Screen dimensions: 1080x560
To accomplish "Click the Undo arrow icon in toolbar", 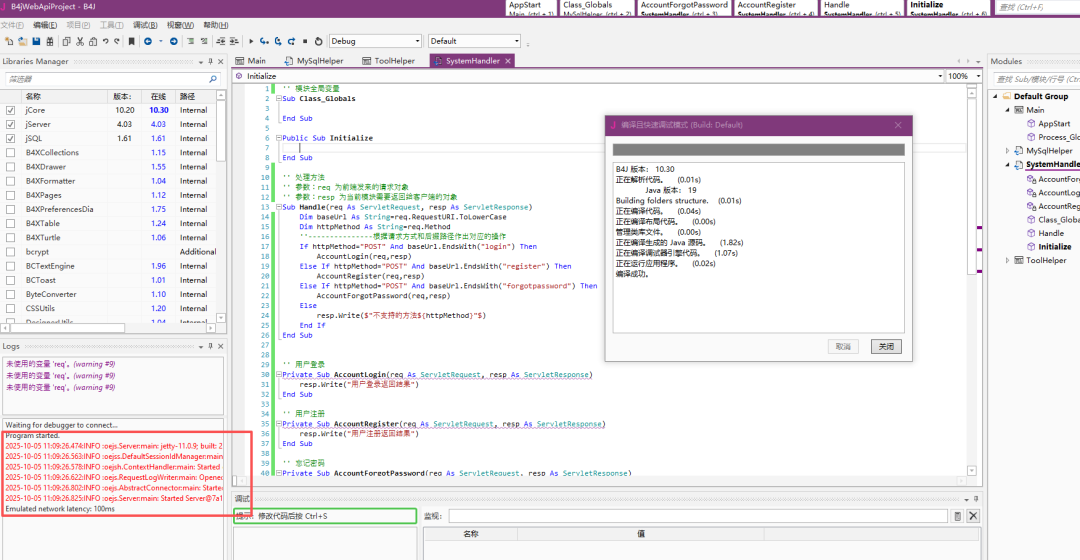I will coord(105,41).
